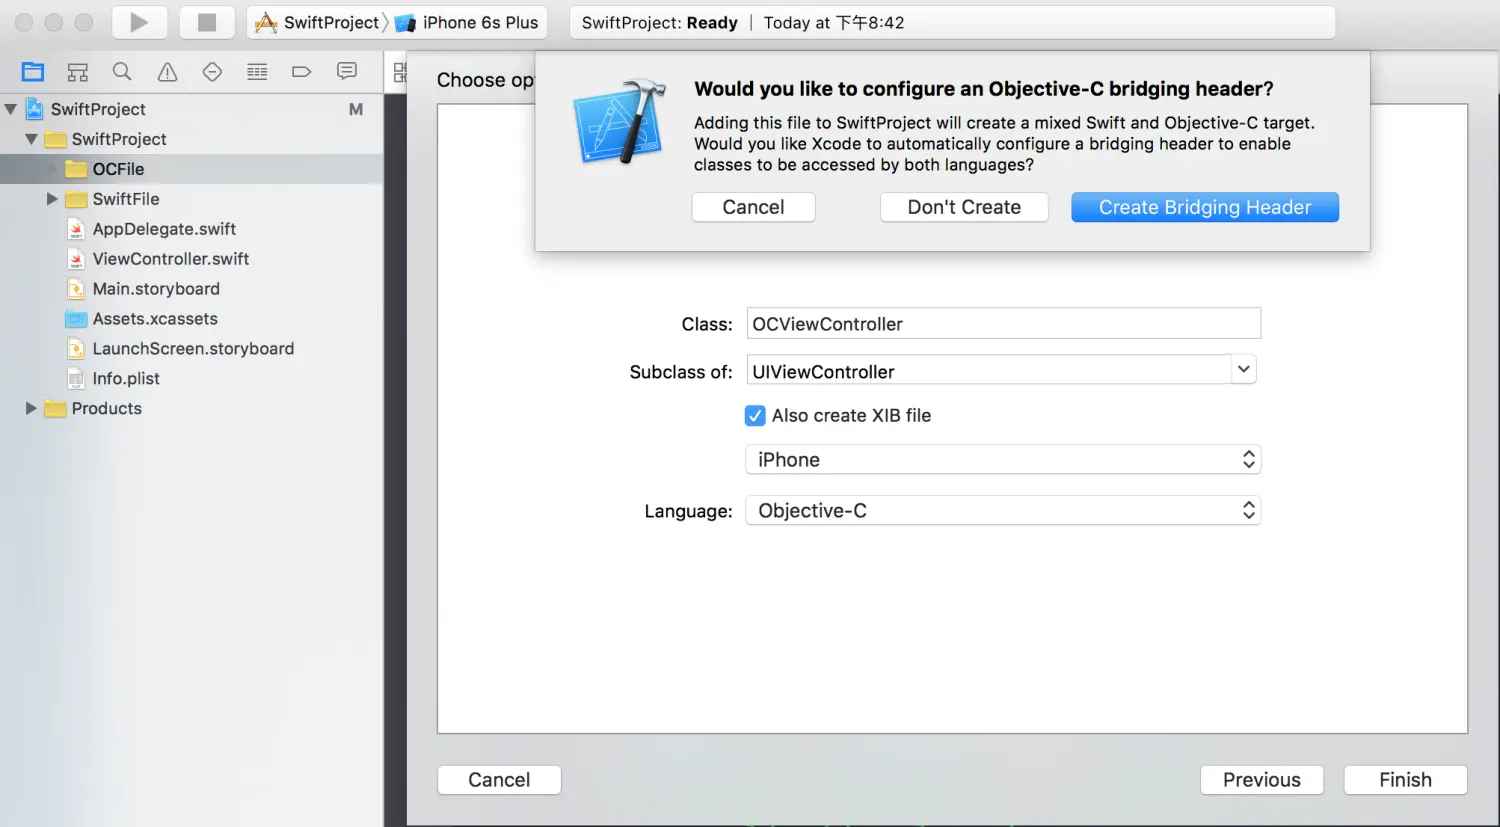Image resolution: width=1500 pixels, height=827 pixels.
Task: Click the Class name field OCViewController
Action: [1004, 324]
